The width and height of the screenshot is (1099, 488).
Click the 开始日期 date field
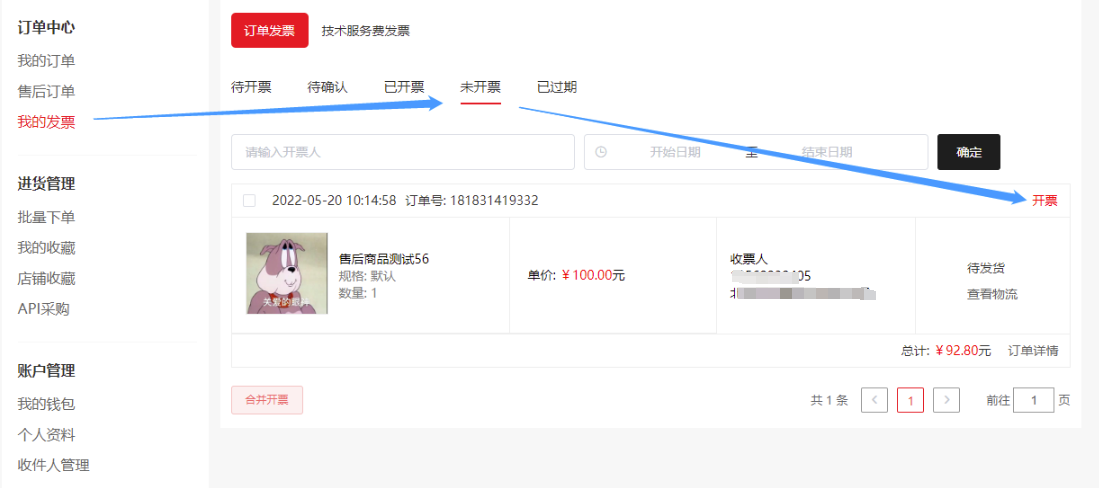[x=675, y=152]
